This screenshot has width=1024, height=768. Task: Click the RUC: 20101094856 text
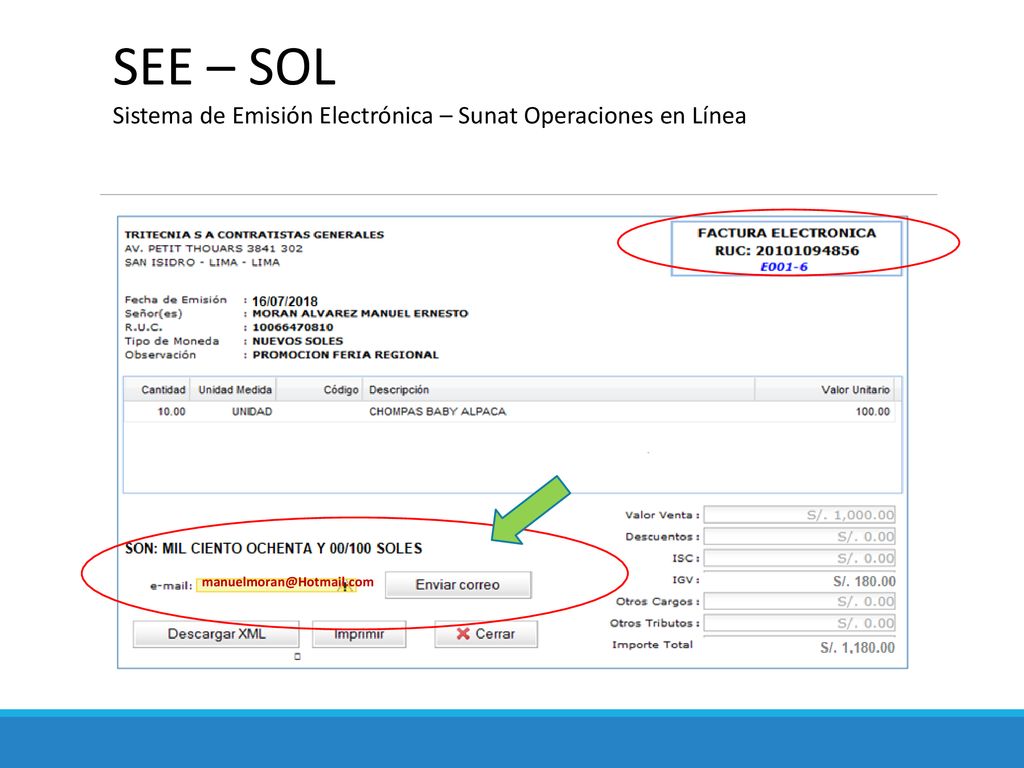787,250
